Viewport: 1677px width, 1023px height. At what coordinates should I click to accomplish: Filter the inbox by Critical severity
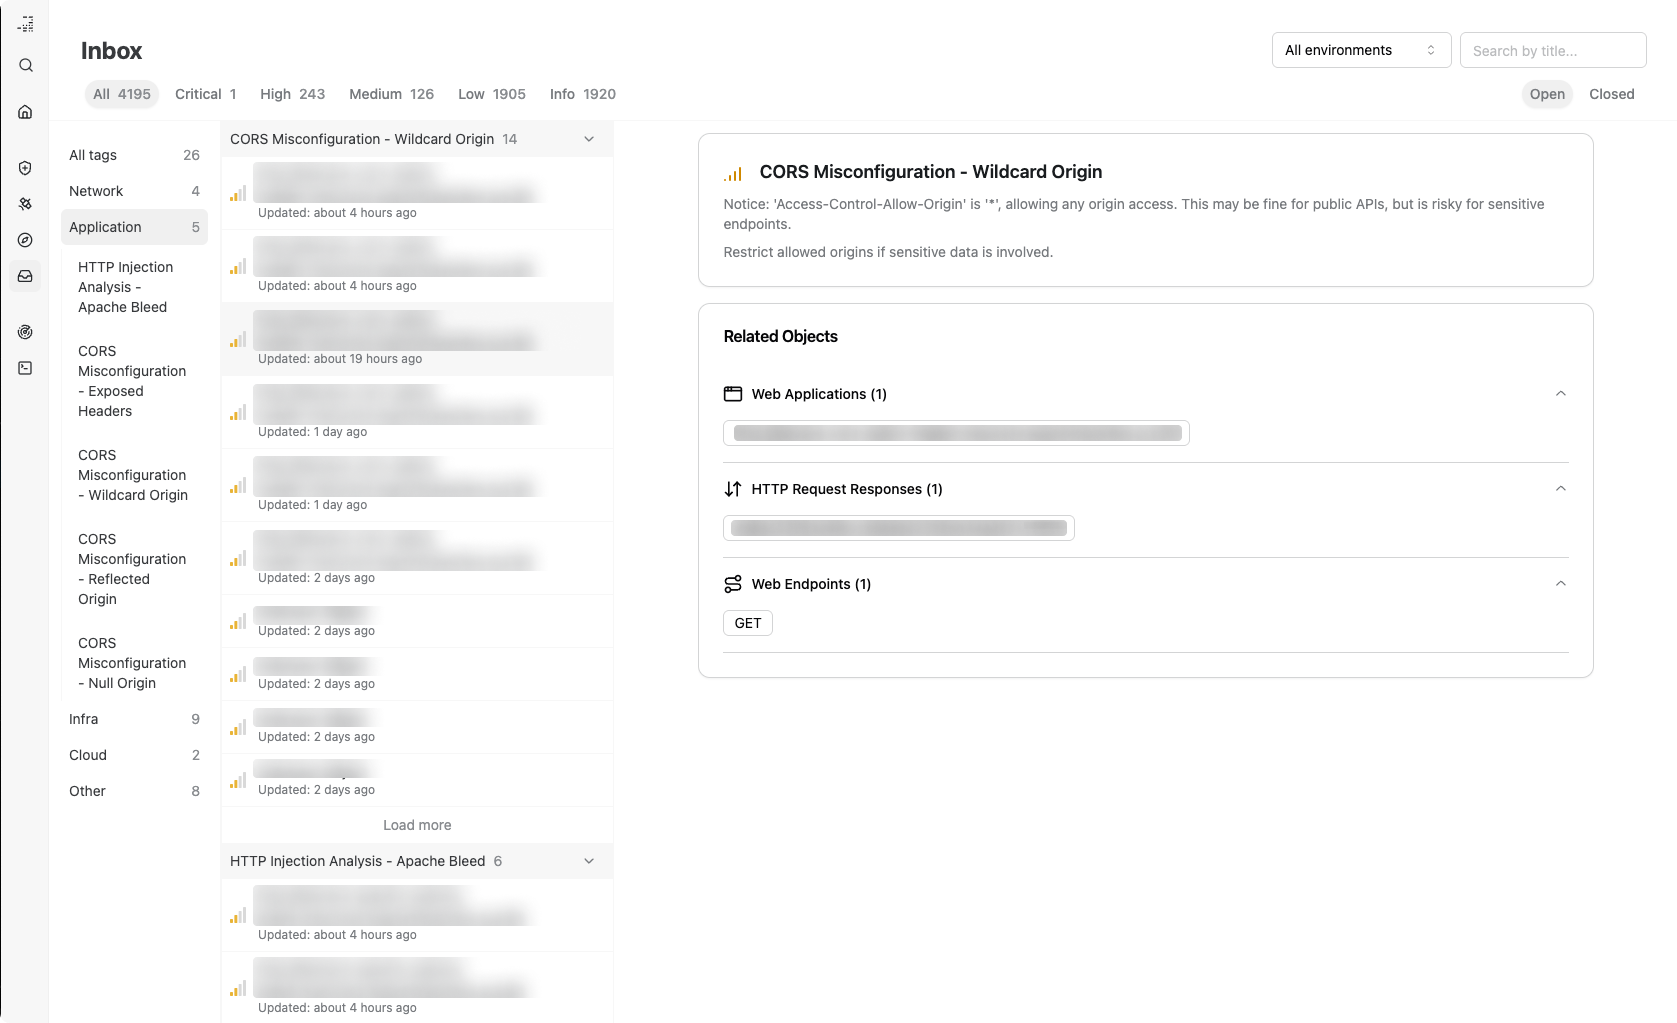coord(205,94)
